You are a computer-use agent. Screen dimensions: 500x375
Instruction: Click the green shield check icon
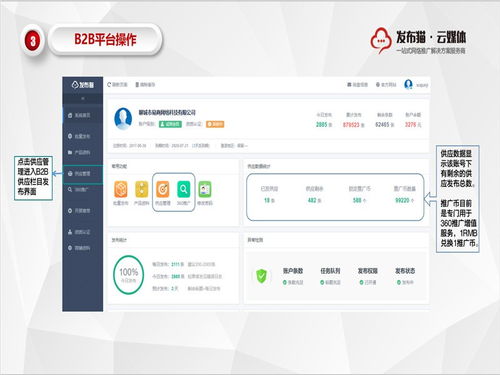click(261, 276)
